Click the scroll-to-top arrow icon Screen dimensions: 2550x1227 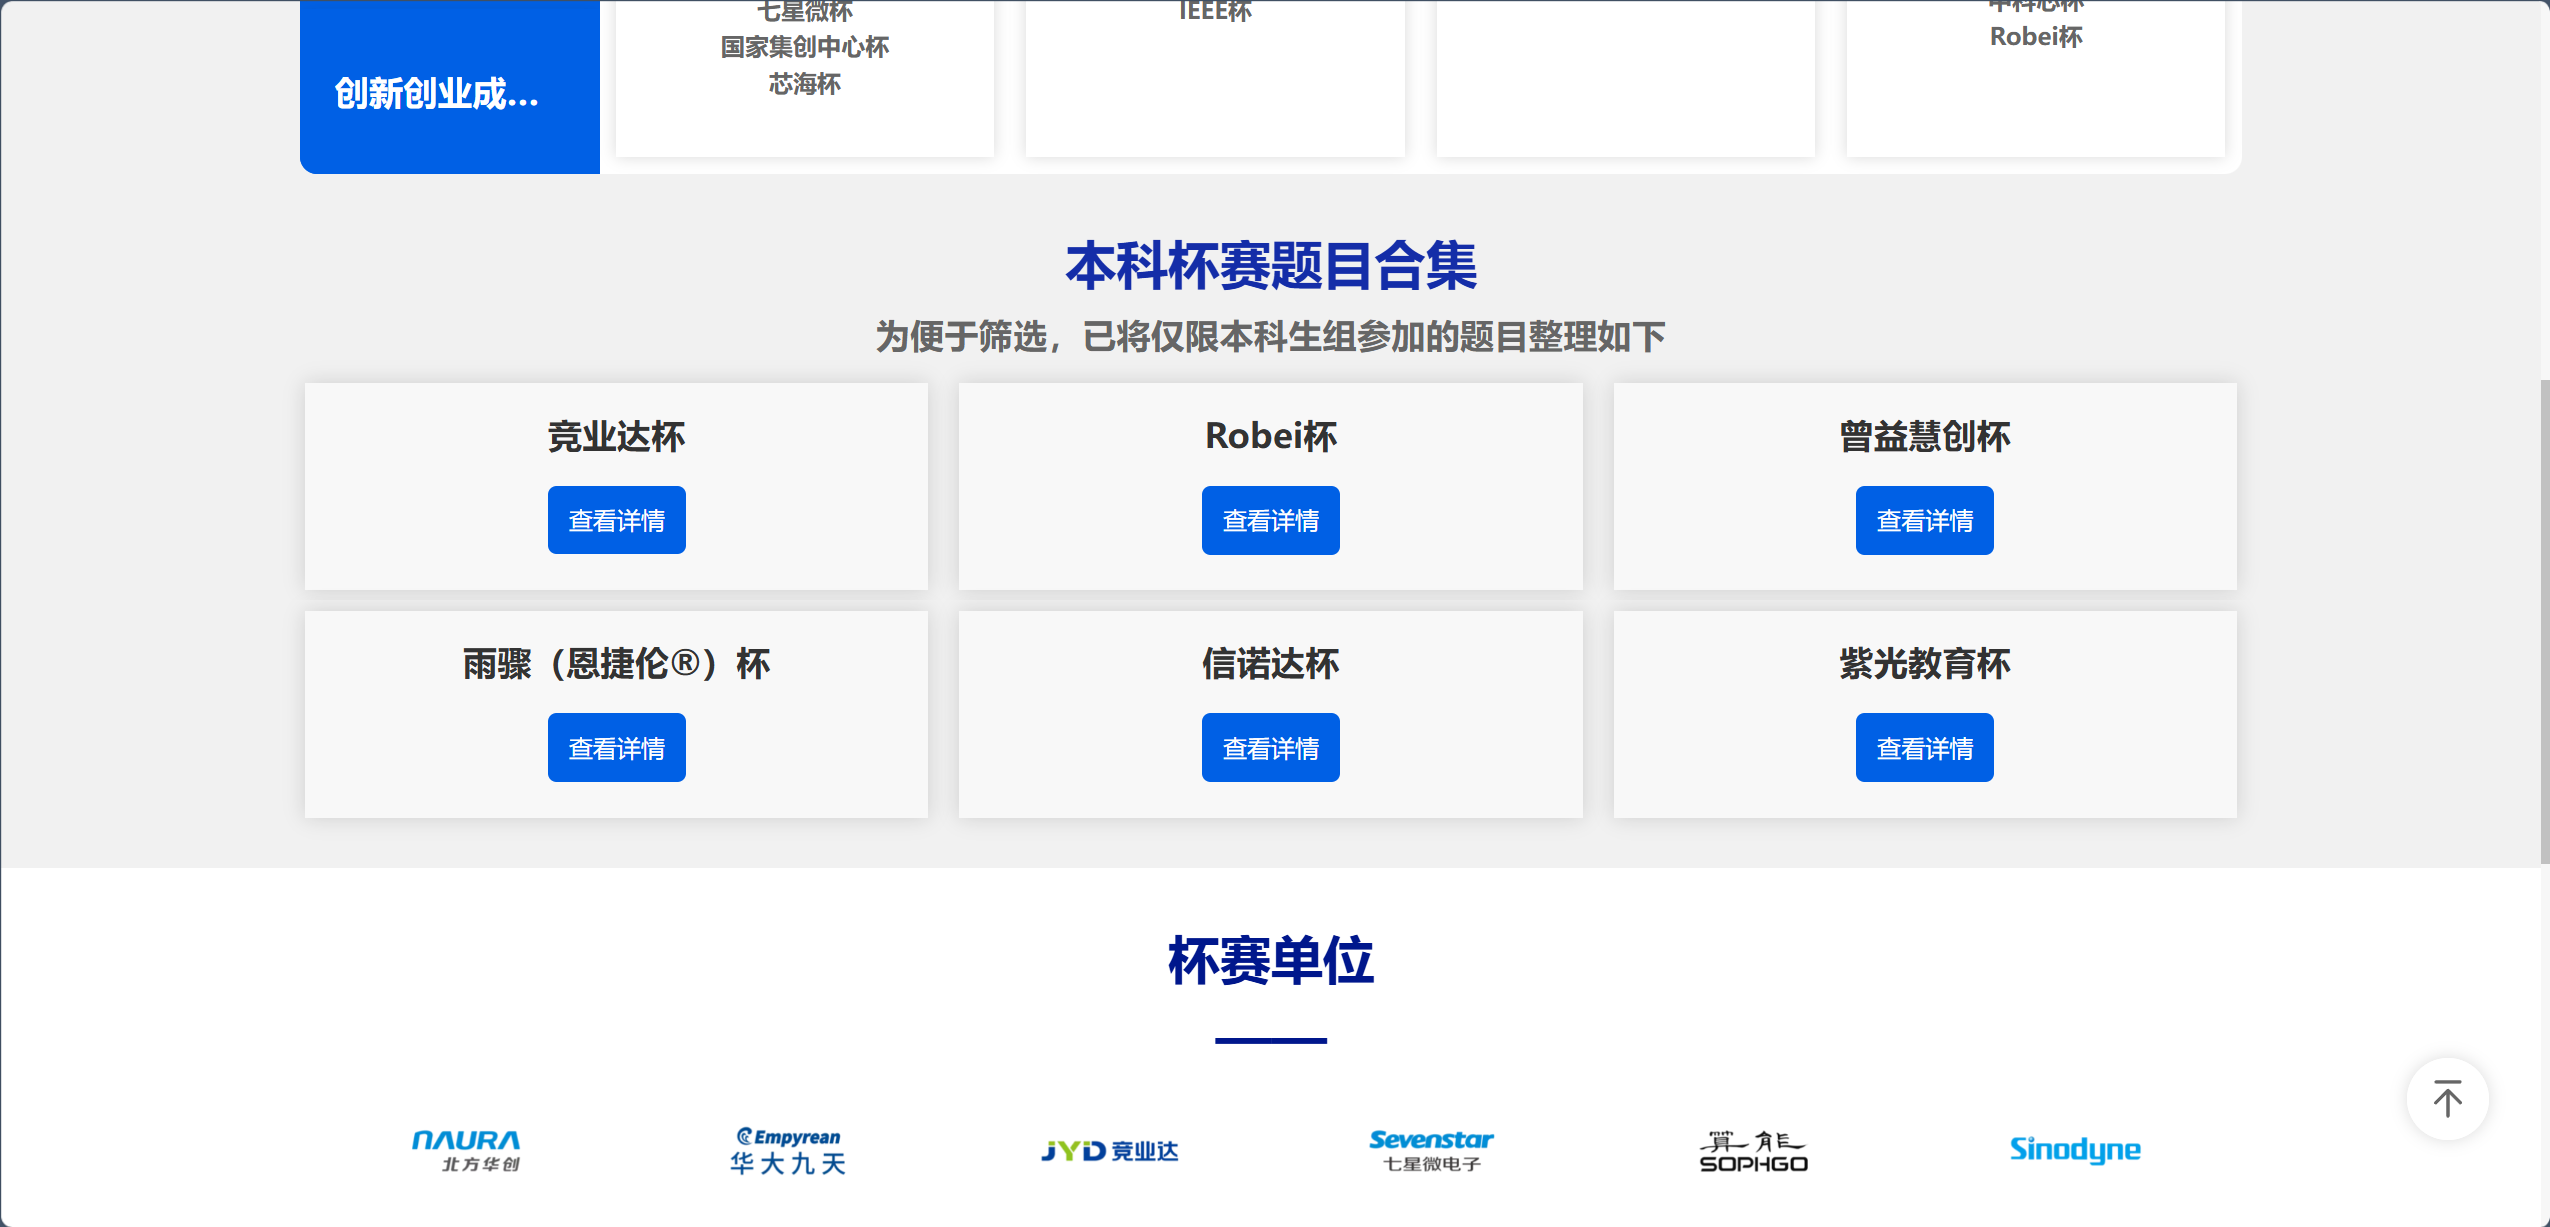[x=2447, y=1099]
